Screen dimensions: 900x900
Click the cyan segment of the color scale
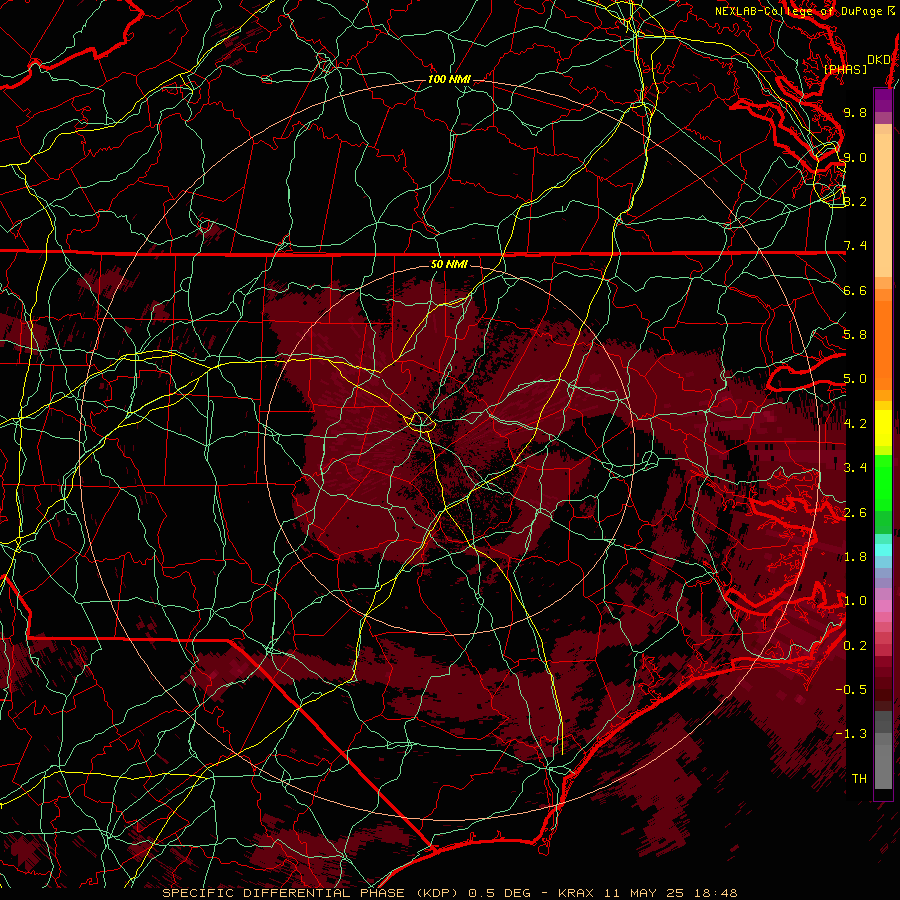point(883,550)
